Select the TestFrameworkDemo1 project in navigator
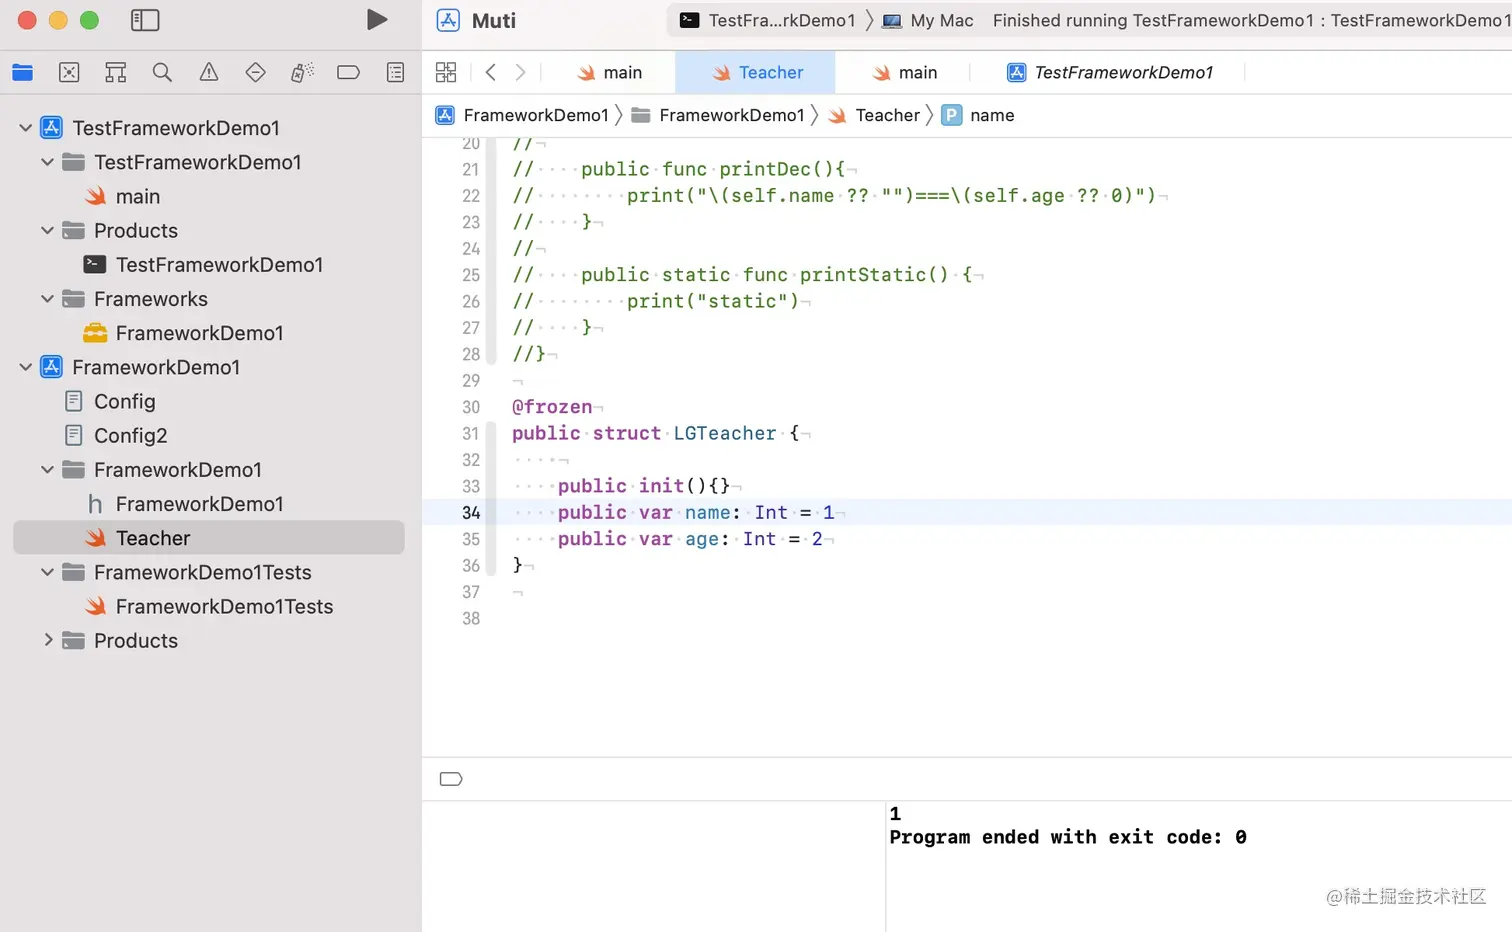The width and height of the screenshot is (1512, 932). click(176, 128)
